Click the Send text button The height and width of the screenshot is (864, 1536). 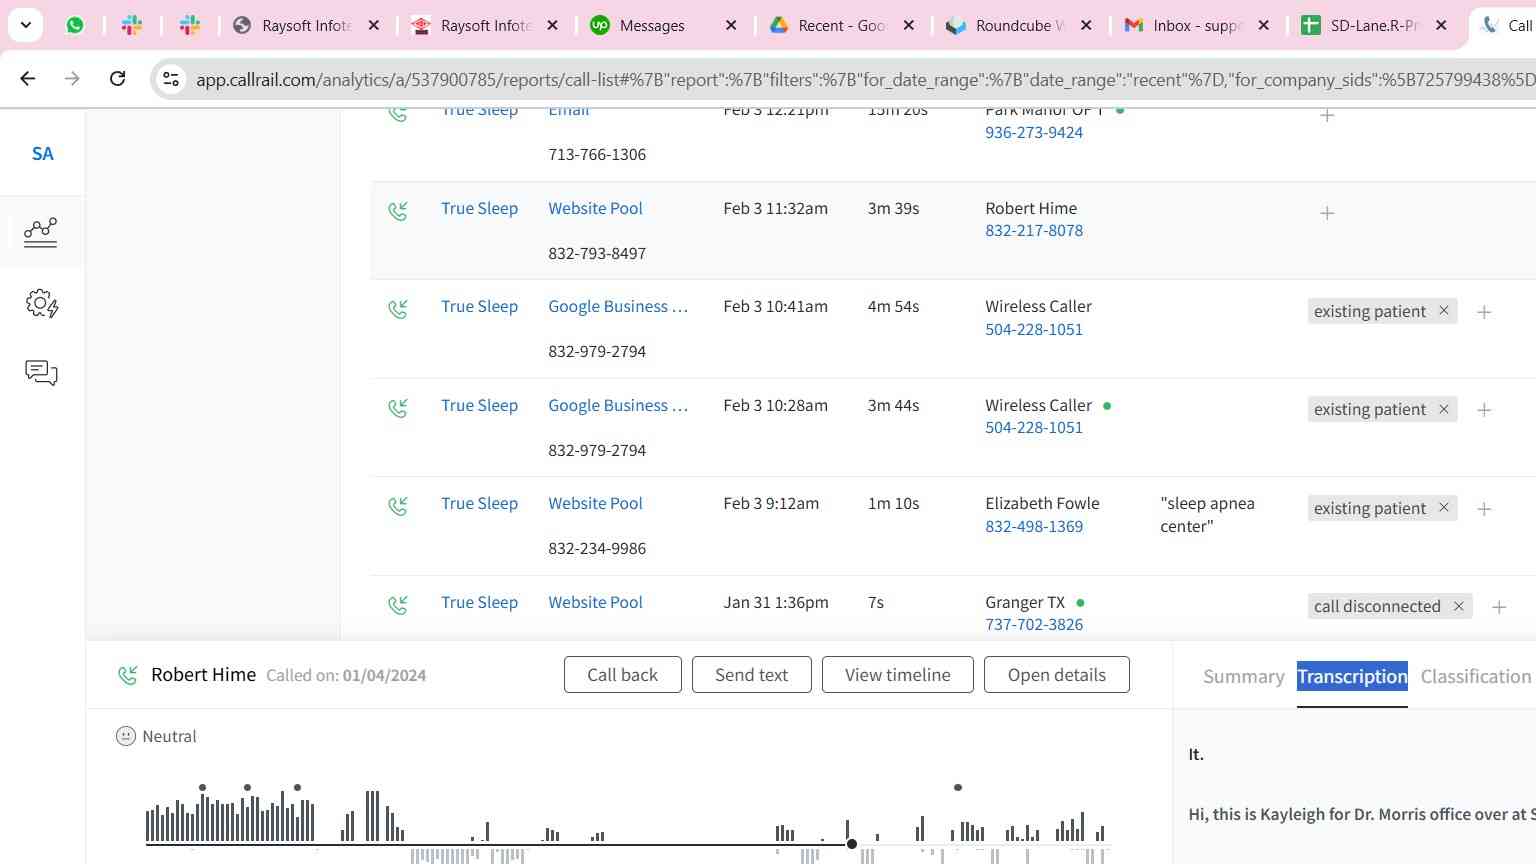[751, 675]
